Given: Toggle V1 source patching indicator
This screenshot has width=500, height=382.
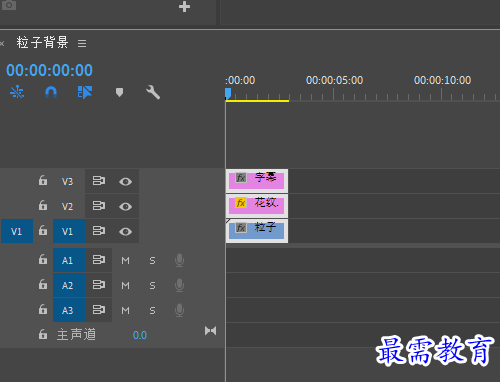Looking at the screenshot, I should coord(17,231).
